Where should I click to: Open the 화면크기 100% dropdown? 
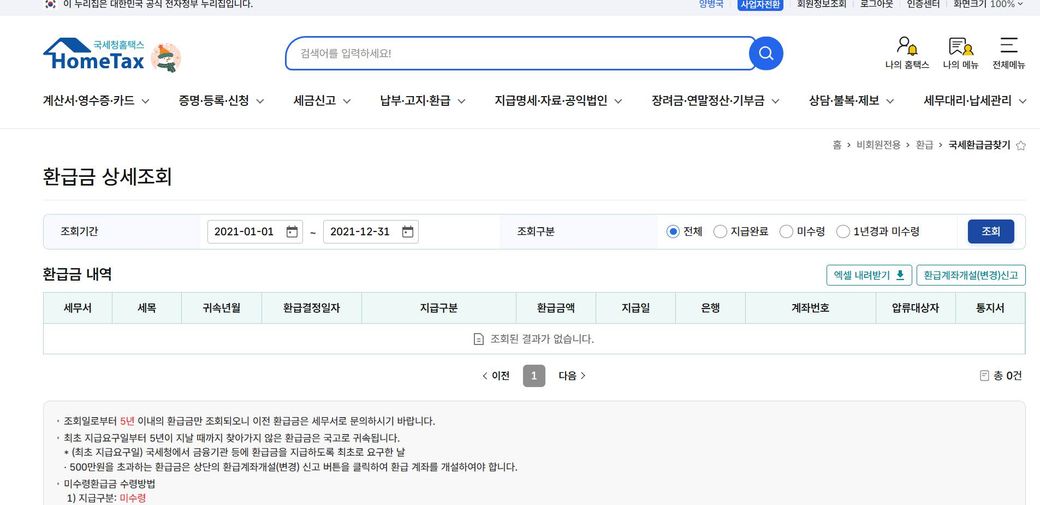[988, 4]
